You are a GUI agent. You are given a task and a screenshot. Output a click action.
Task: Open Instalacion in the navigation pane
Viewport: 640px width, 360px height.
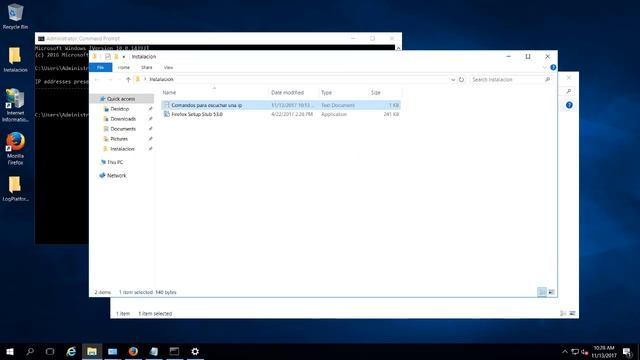(122, 149)
